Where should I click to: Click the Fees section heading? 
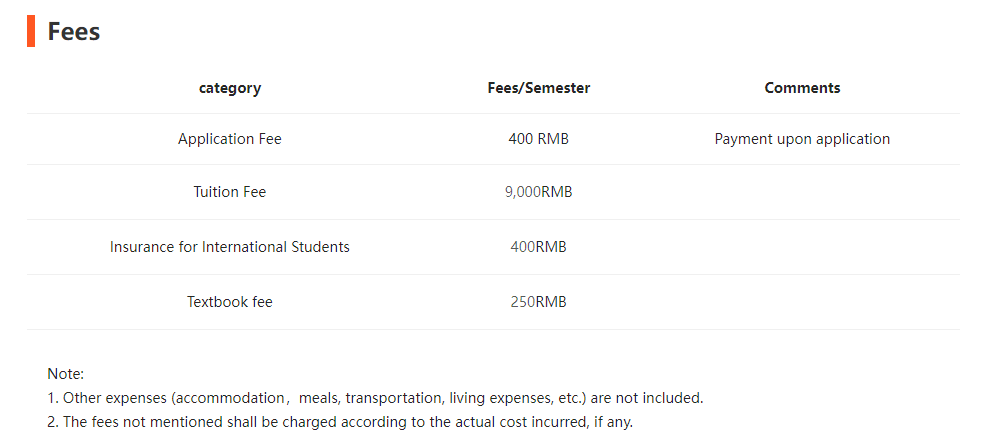(x=73, y=32)
